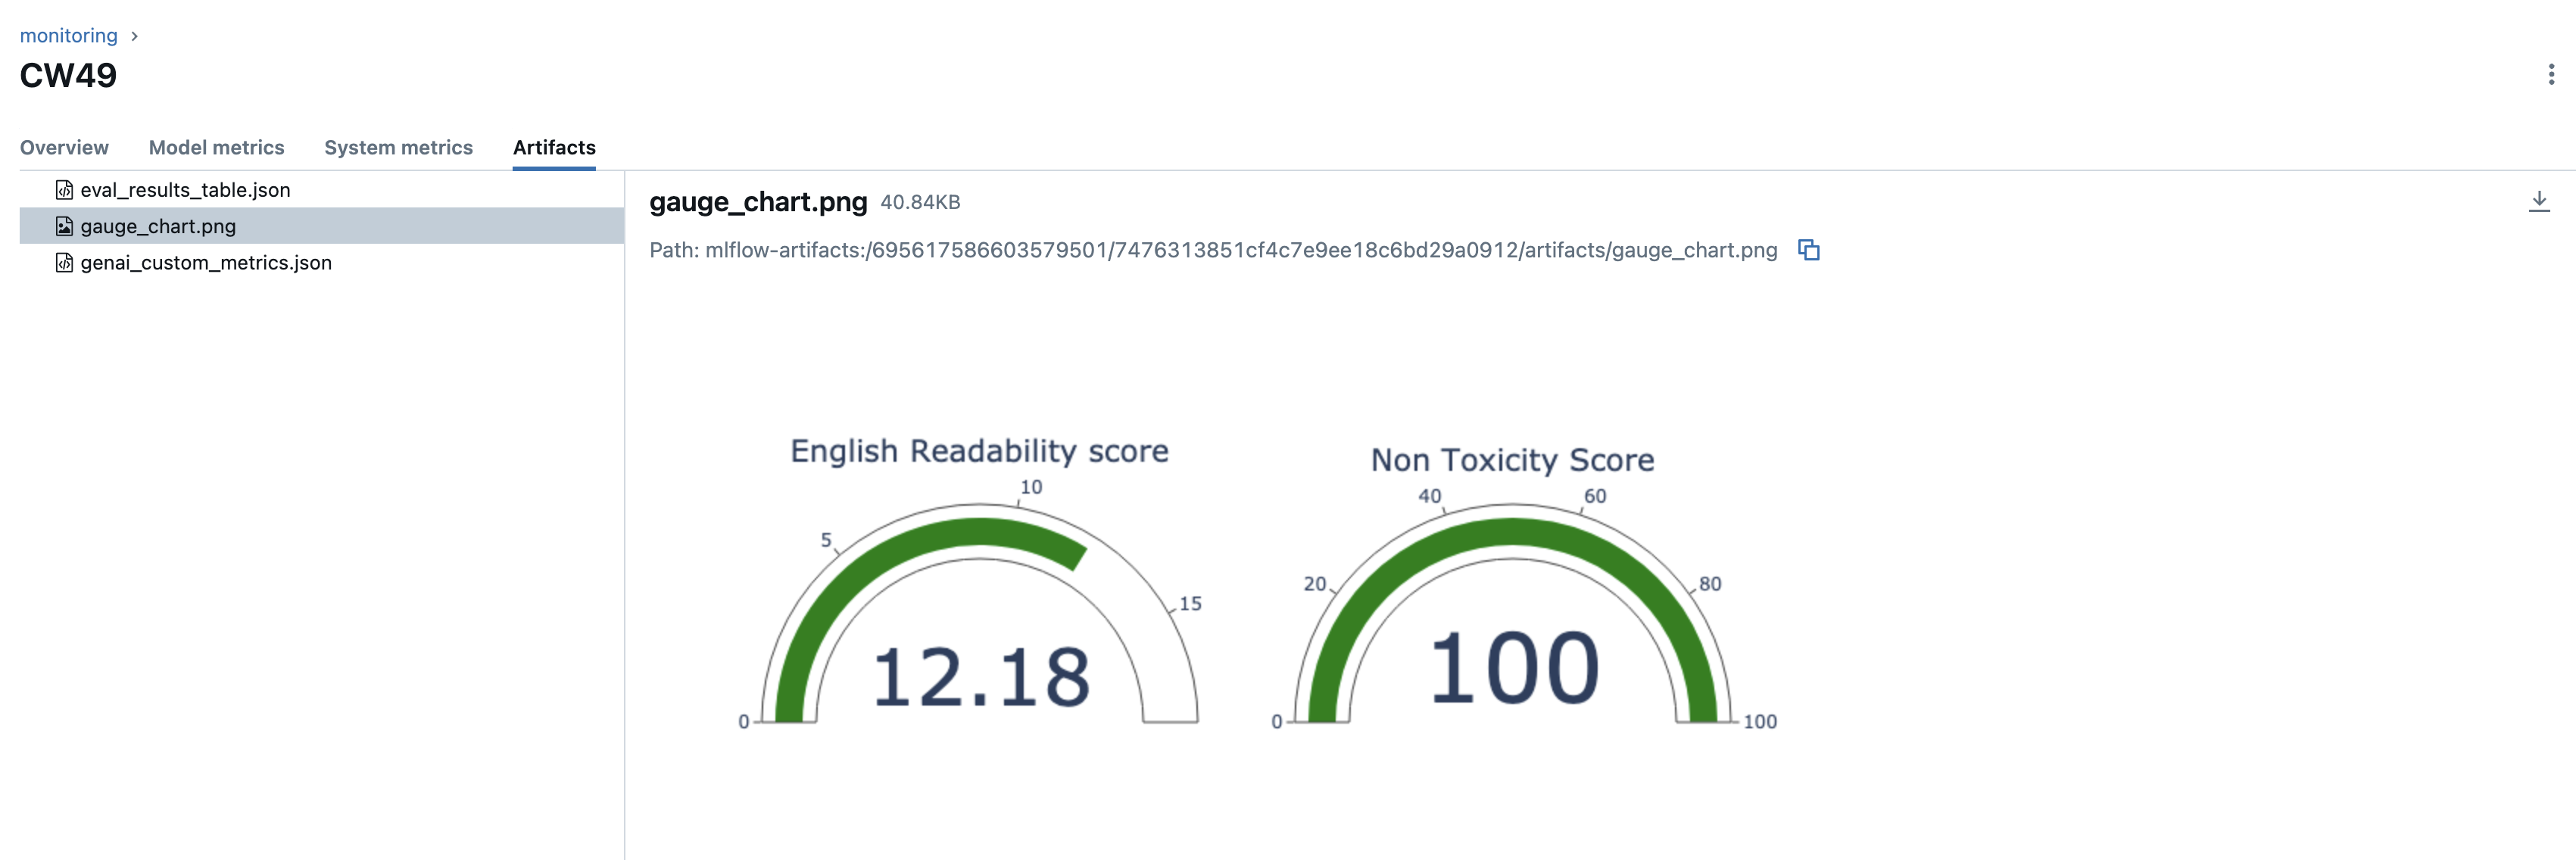This screenshot has height=860, width=2576.
Task: Select eval_results_table.json in artifact tree
Action: (185, 190)
